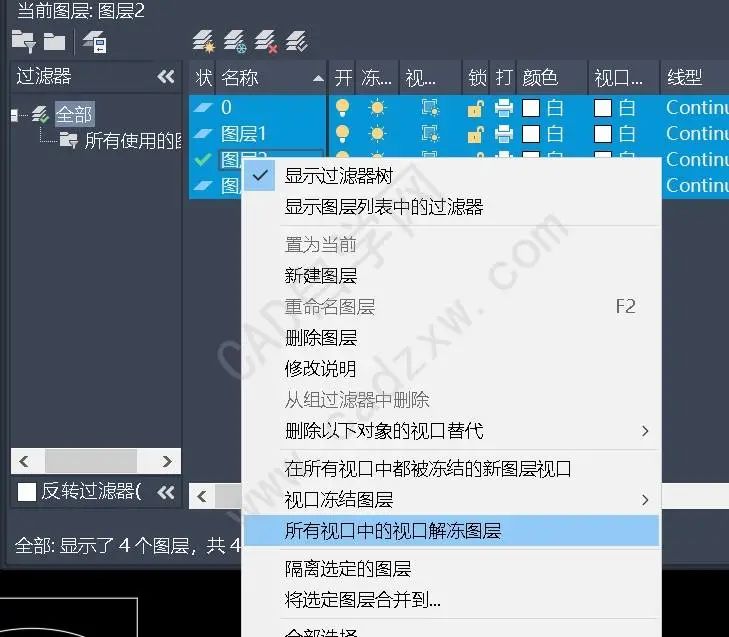Open viewport color swatch for layer 0

[603, 108]
